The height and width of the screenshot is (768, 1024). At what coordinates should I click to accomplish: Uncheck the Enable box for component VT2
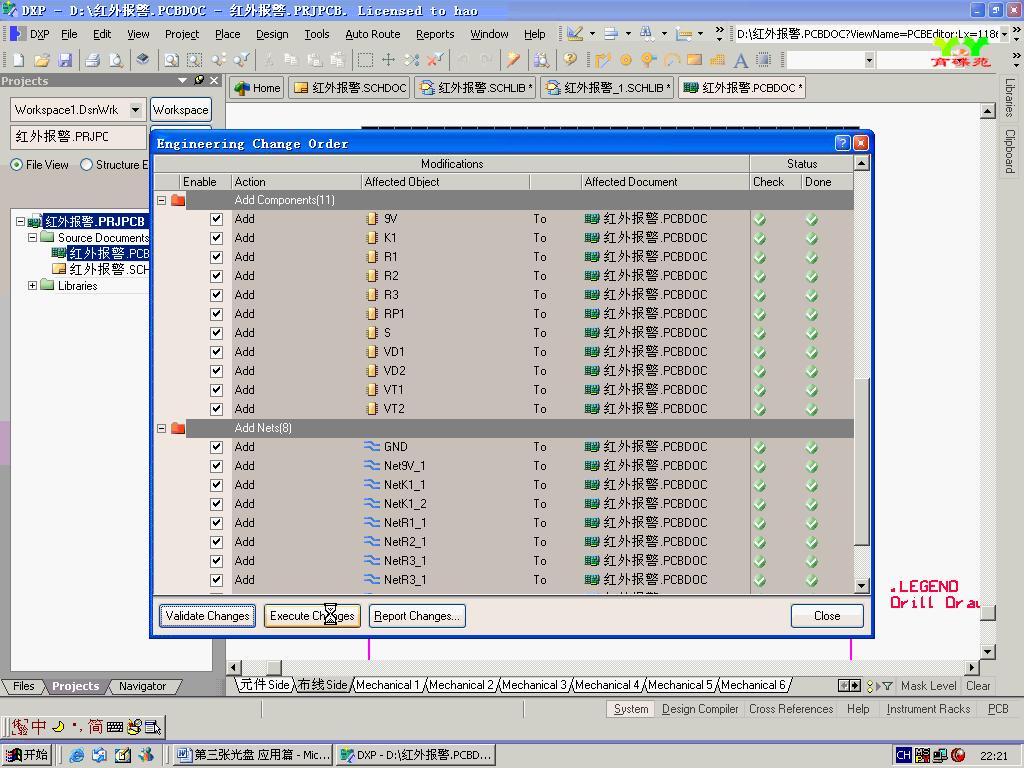(216, 409)
